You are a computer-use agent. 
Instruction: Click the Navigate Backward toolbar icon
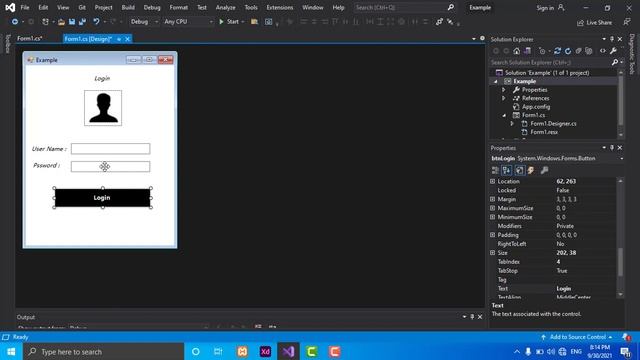click(15, 22)
